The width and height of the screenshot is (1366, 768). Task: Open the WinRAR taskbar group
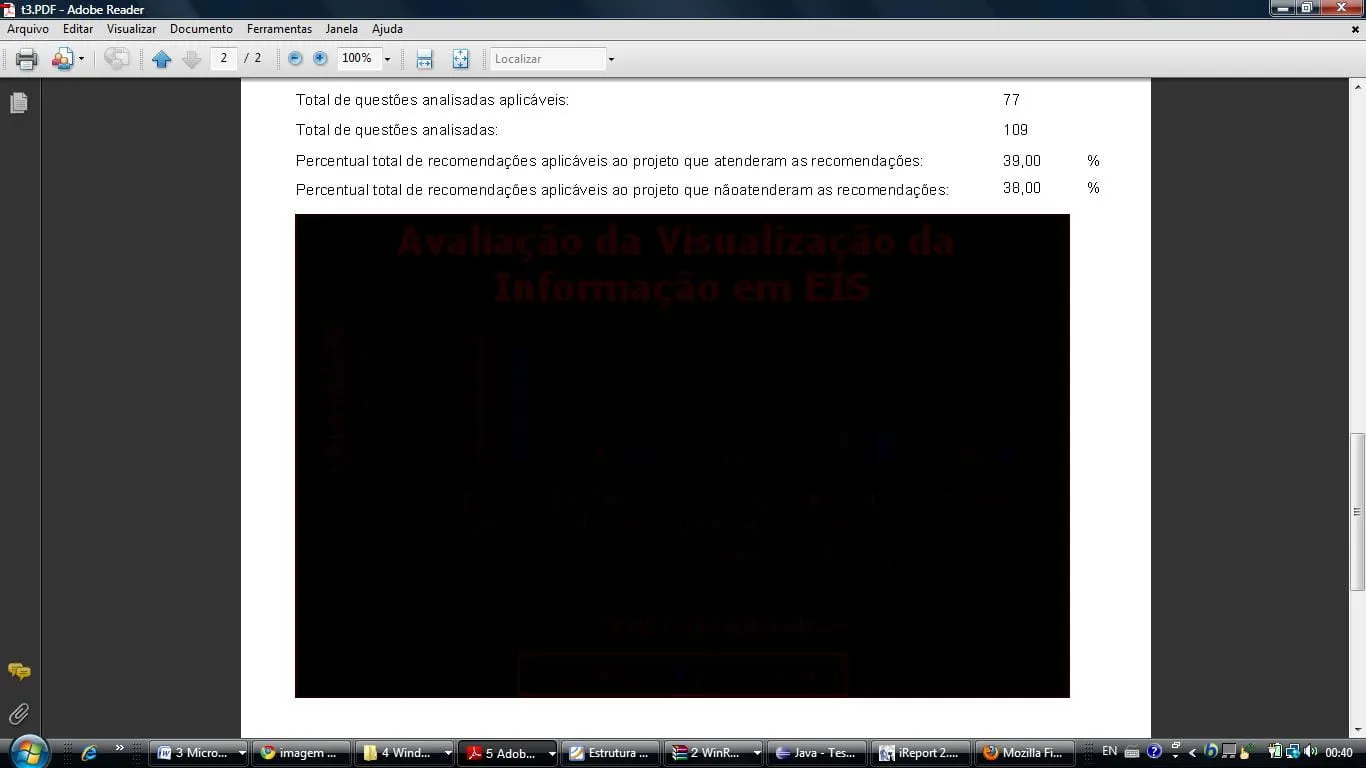click(x=716, y=753)
